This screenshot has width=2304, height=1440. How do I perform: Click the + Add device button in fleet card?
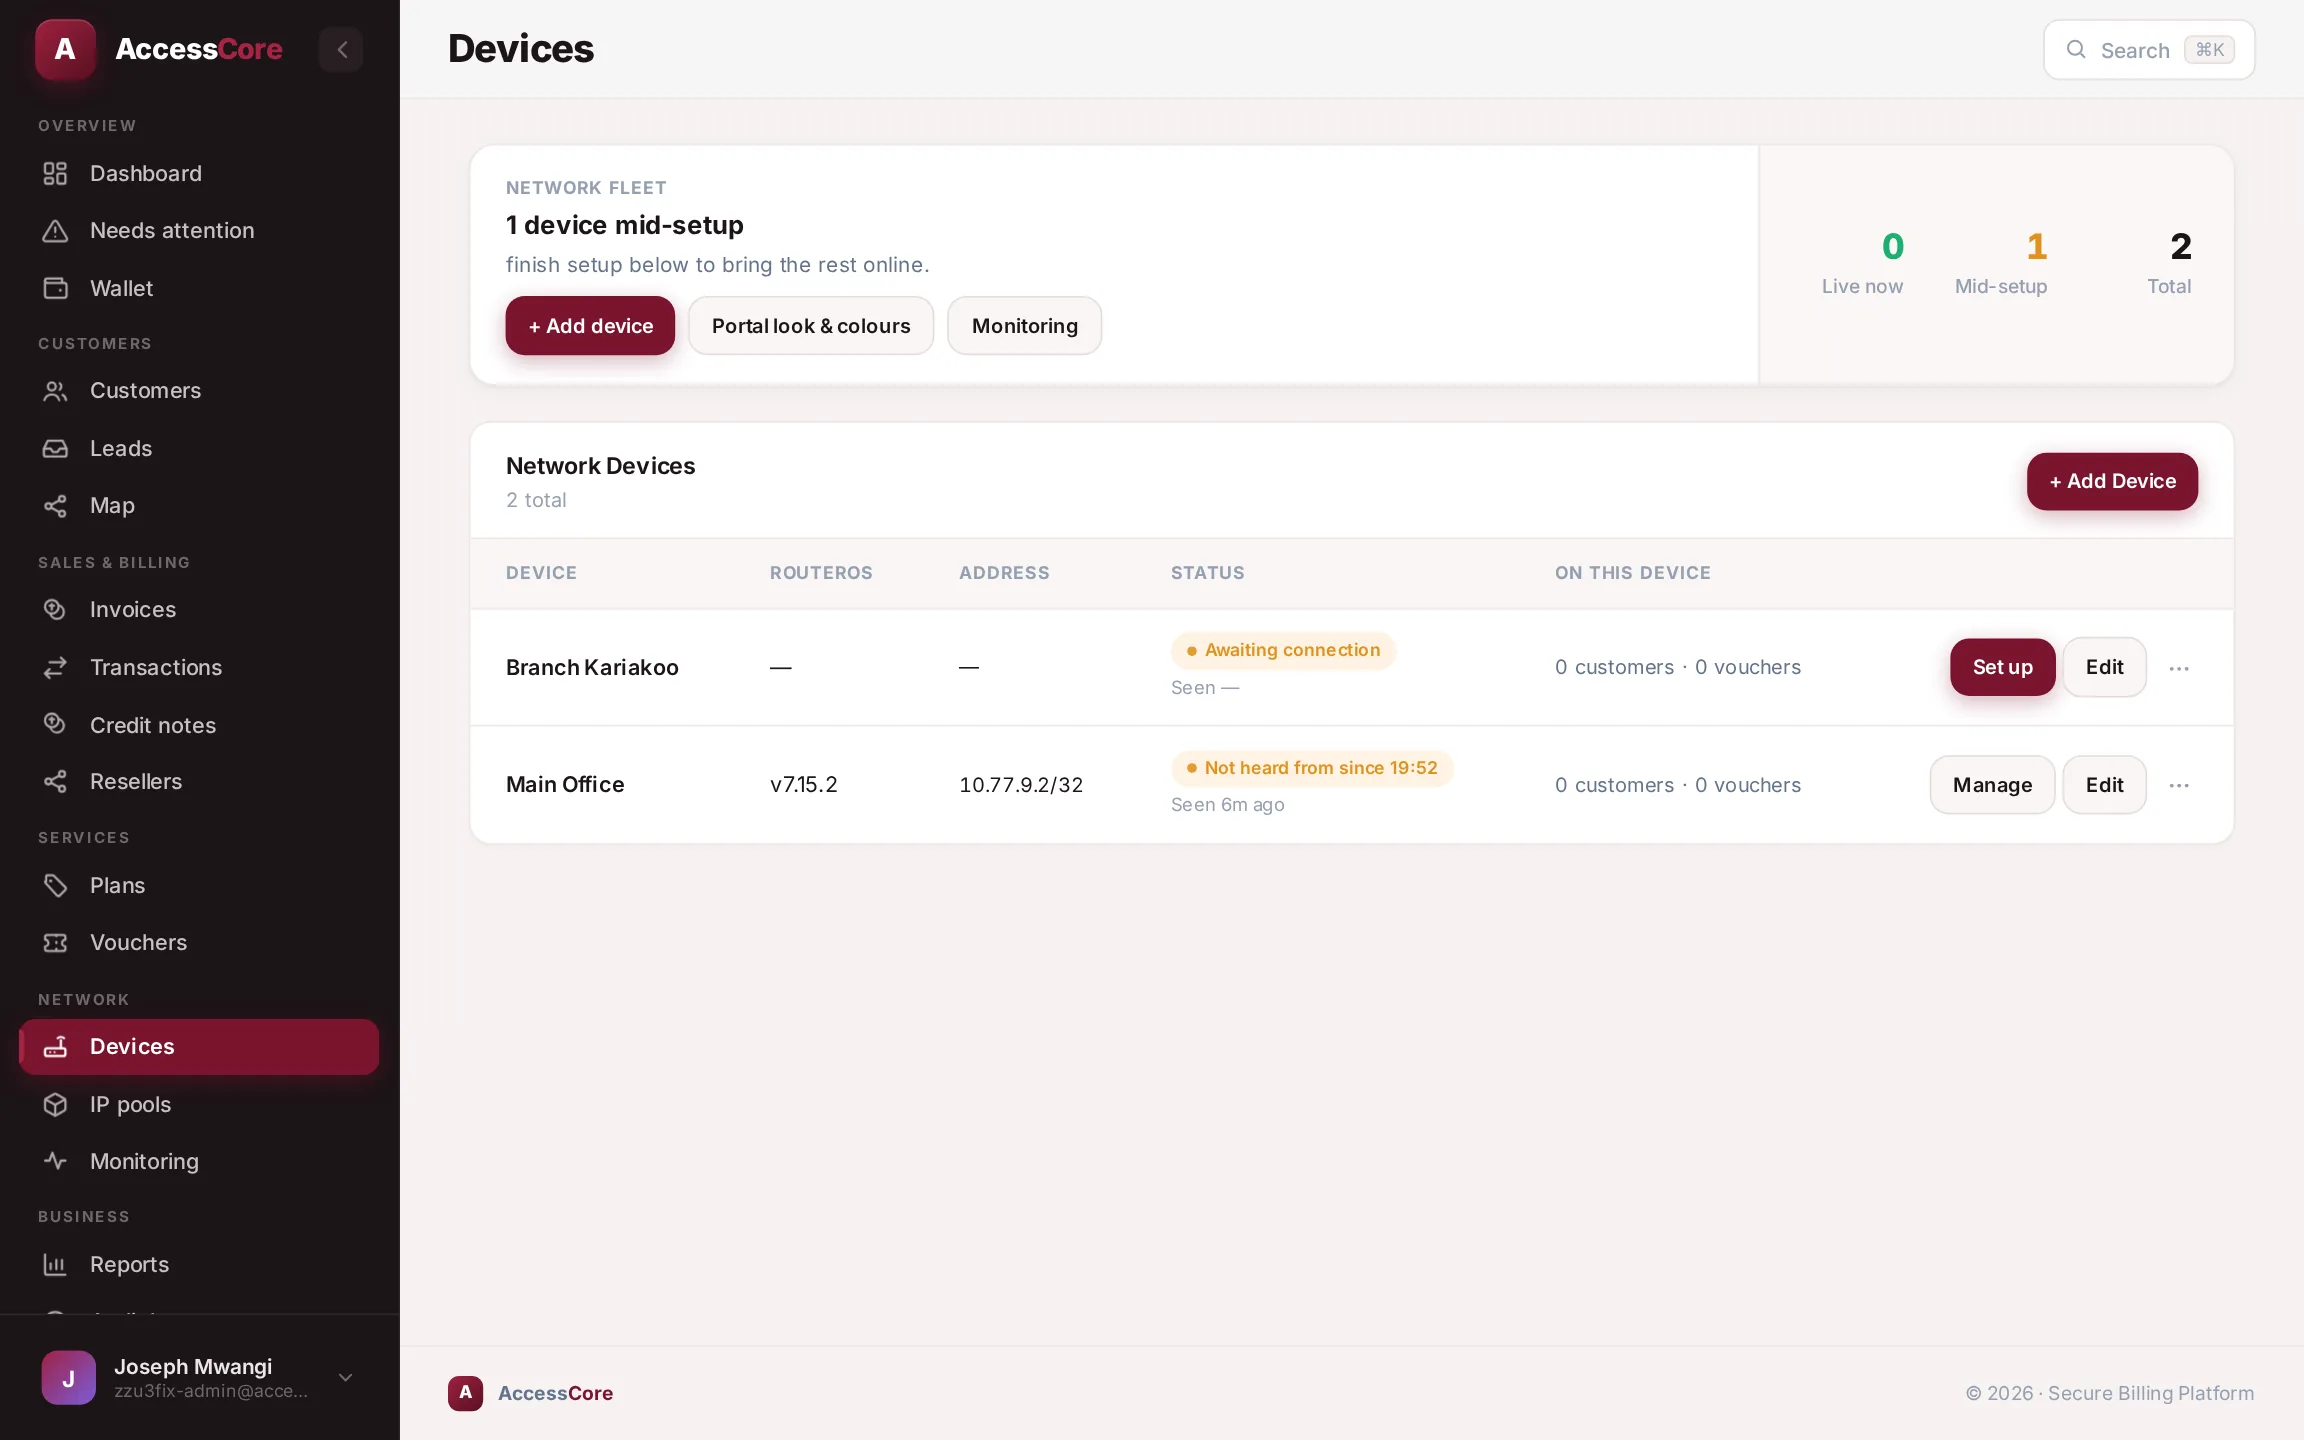click(x=590, y=326)
